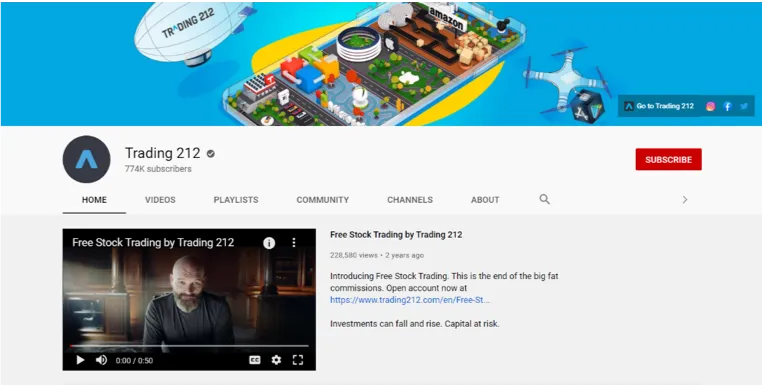Open the Playlists tab
The image size is (762, 385).
point(236,200)
